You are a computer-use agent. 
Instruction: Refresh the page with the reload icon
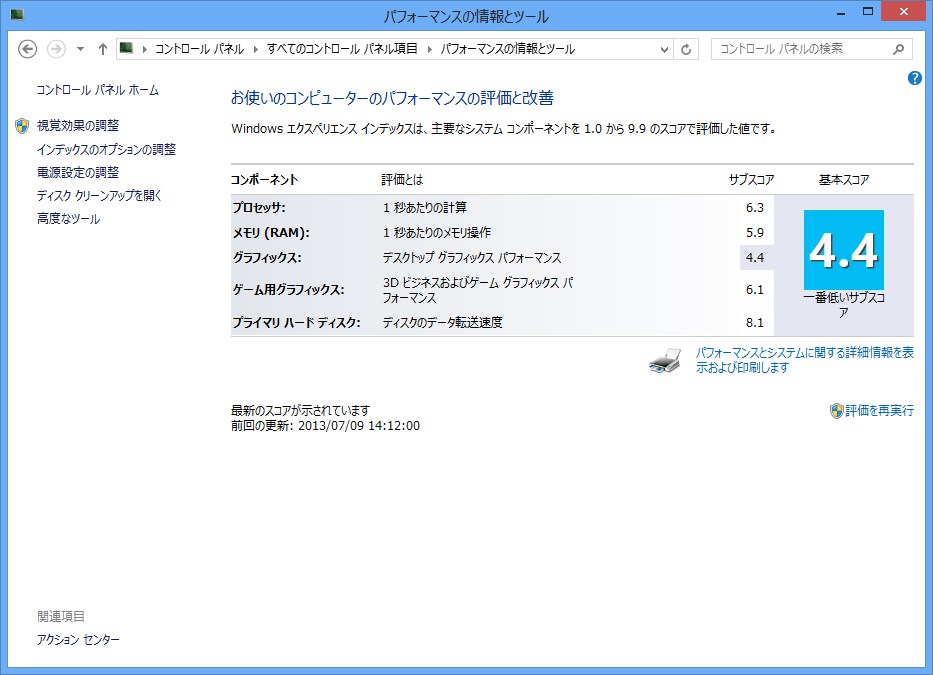(x=686, y=49)
